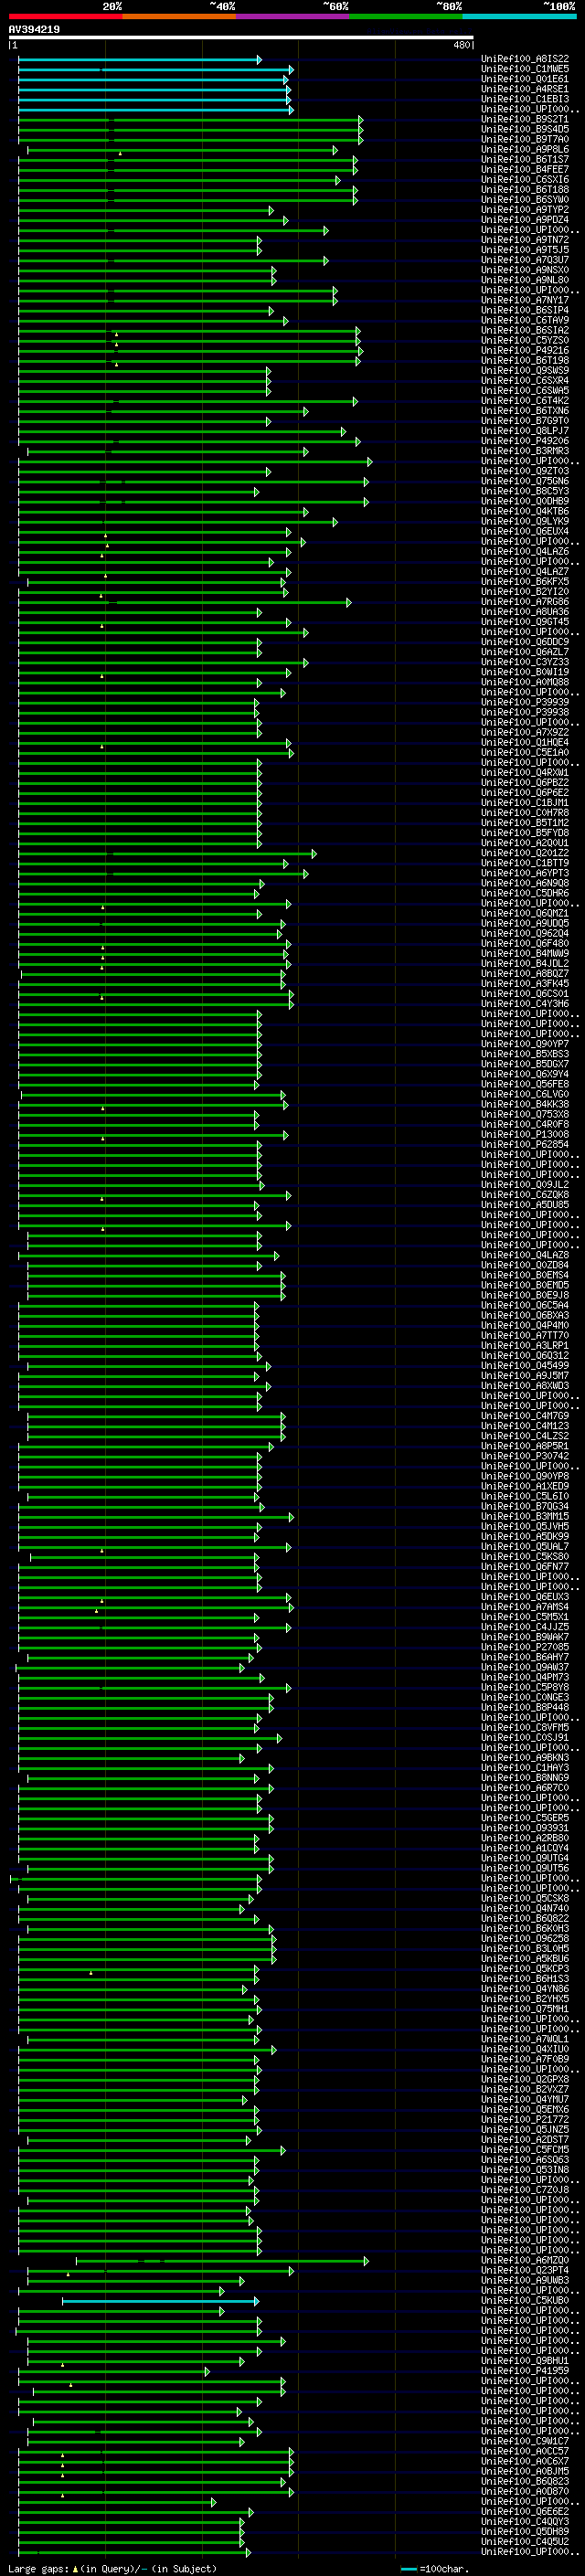Click the red 20% identity legend bar
Viewport: 585px width, 2576px height.
(66, 16)
